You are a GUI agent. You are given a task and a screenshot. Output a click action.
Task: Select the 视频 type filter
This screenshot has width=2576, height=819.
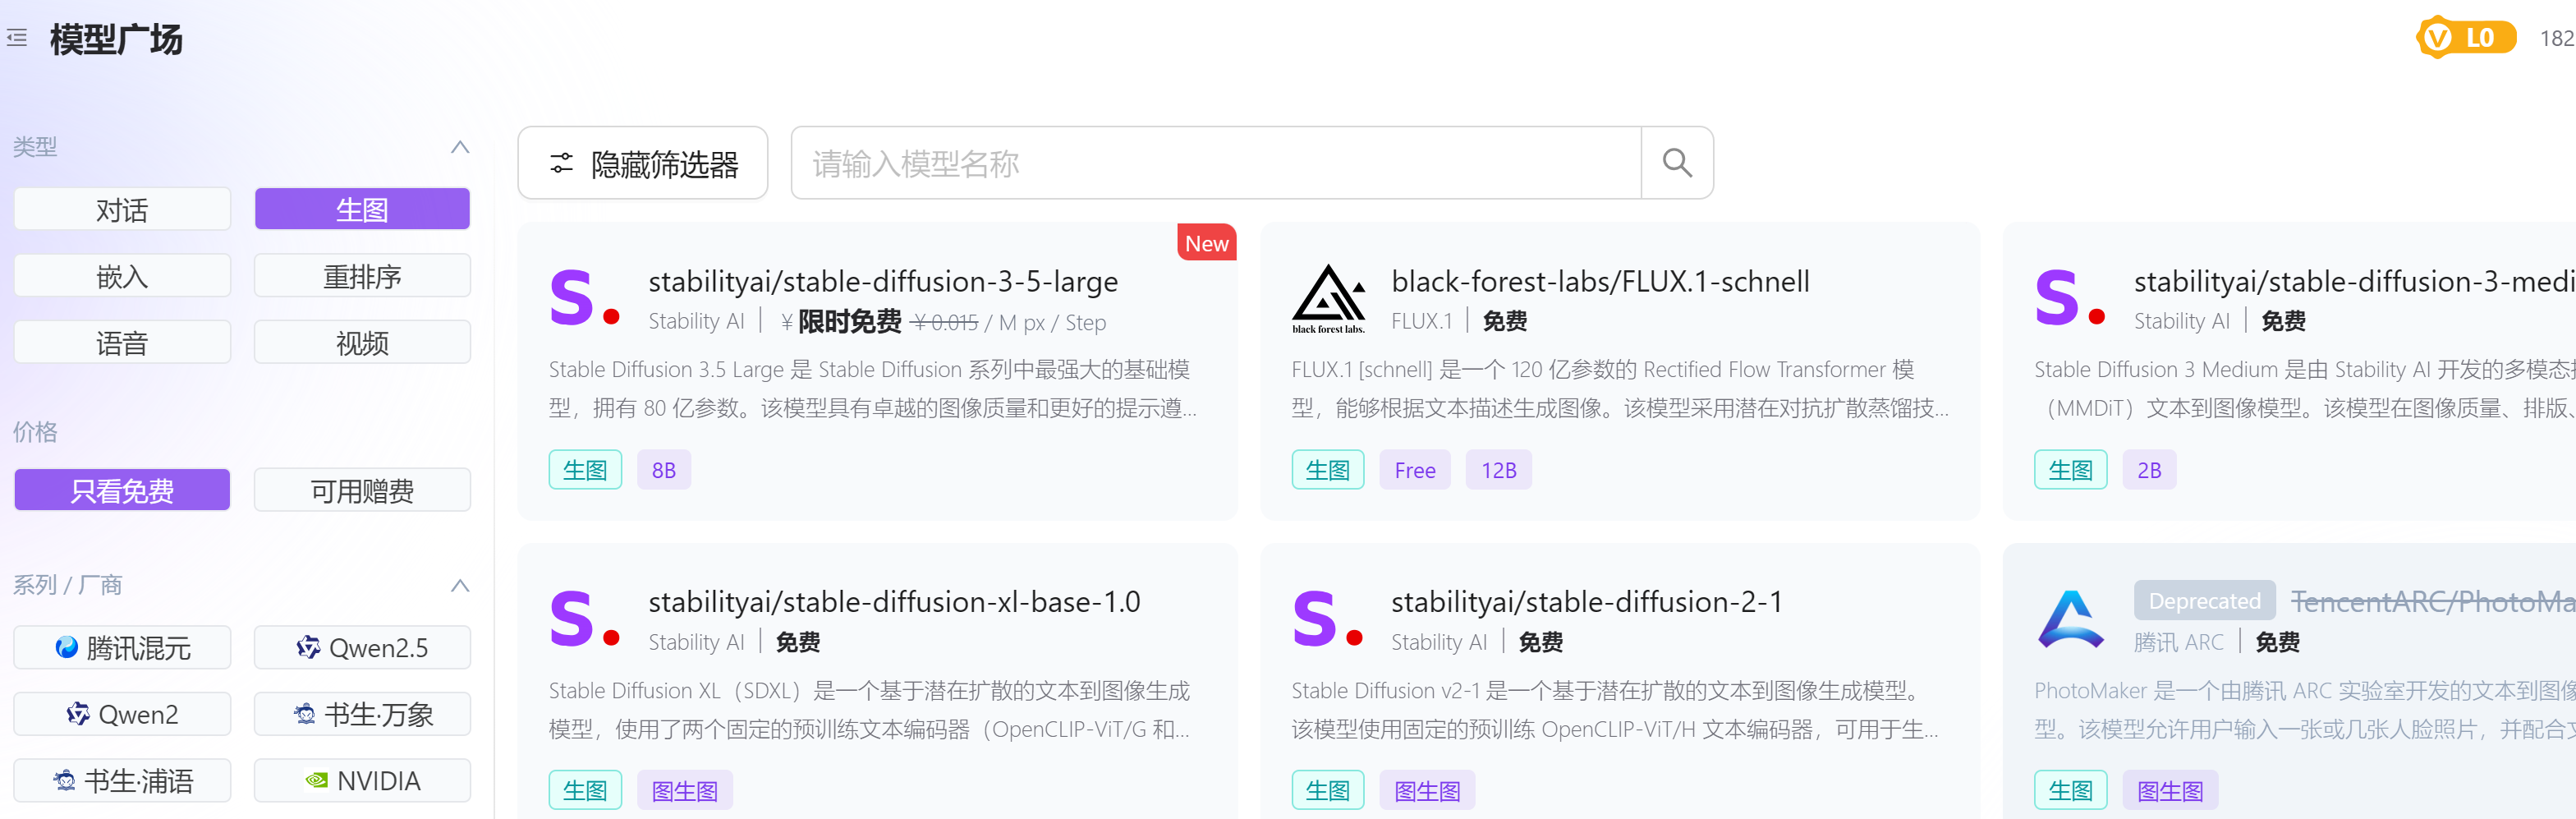click(362, 343)
